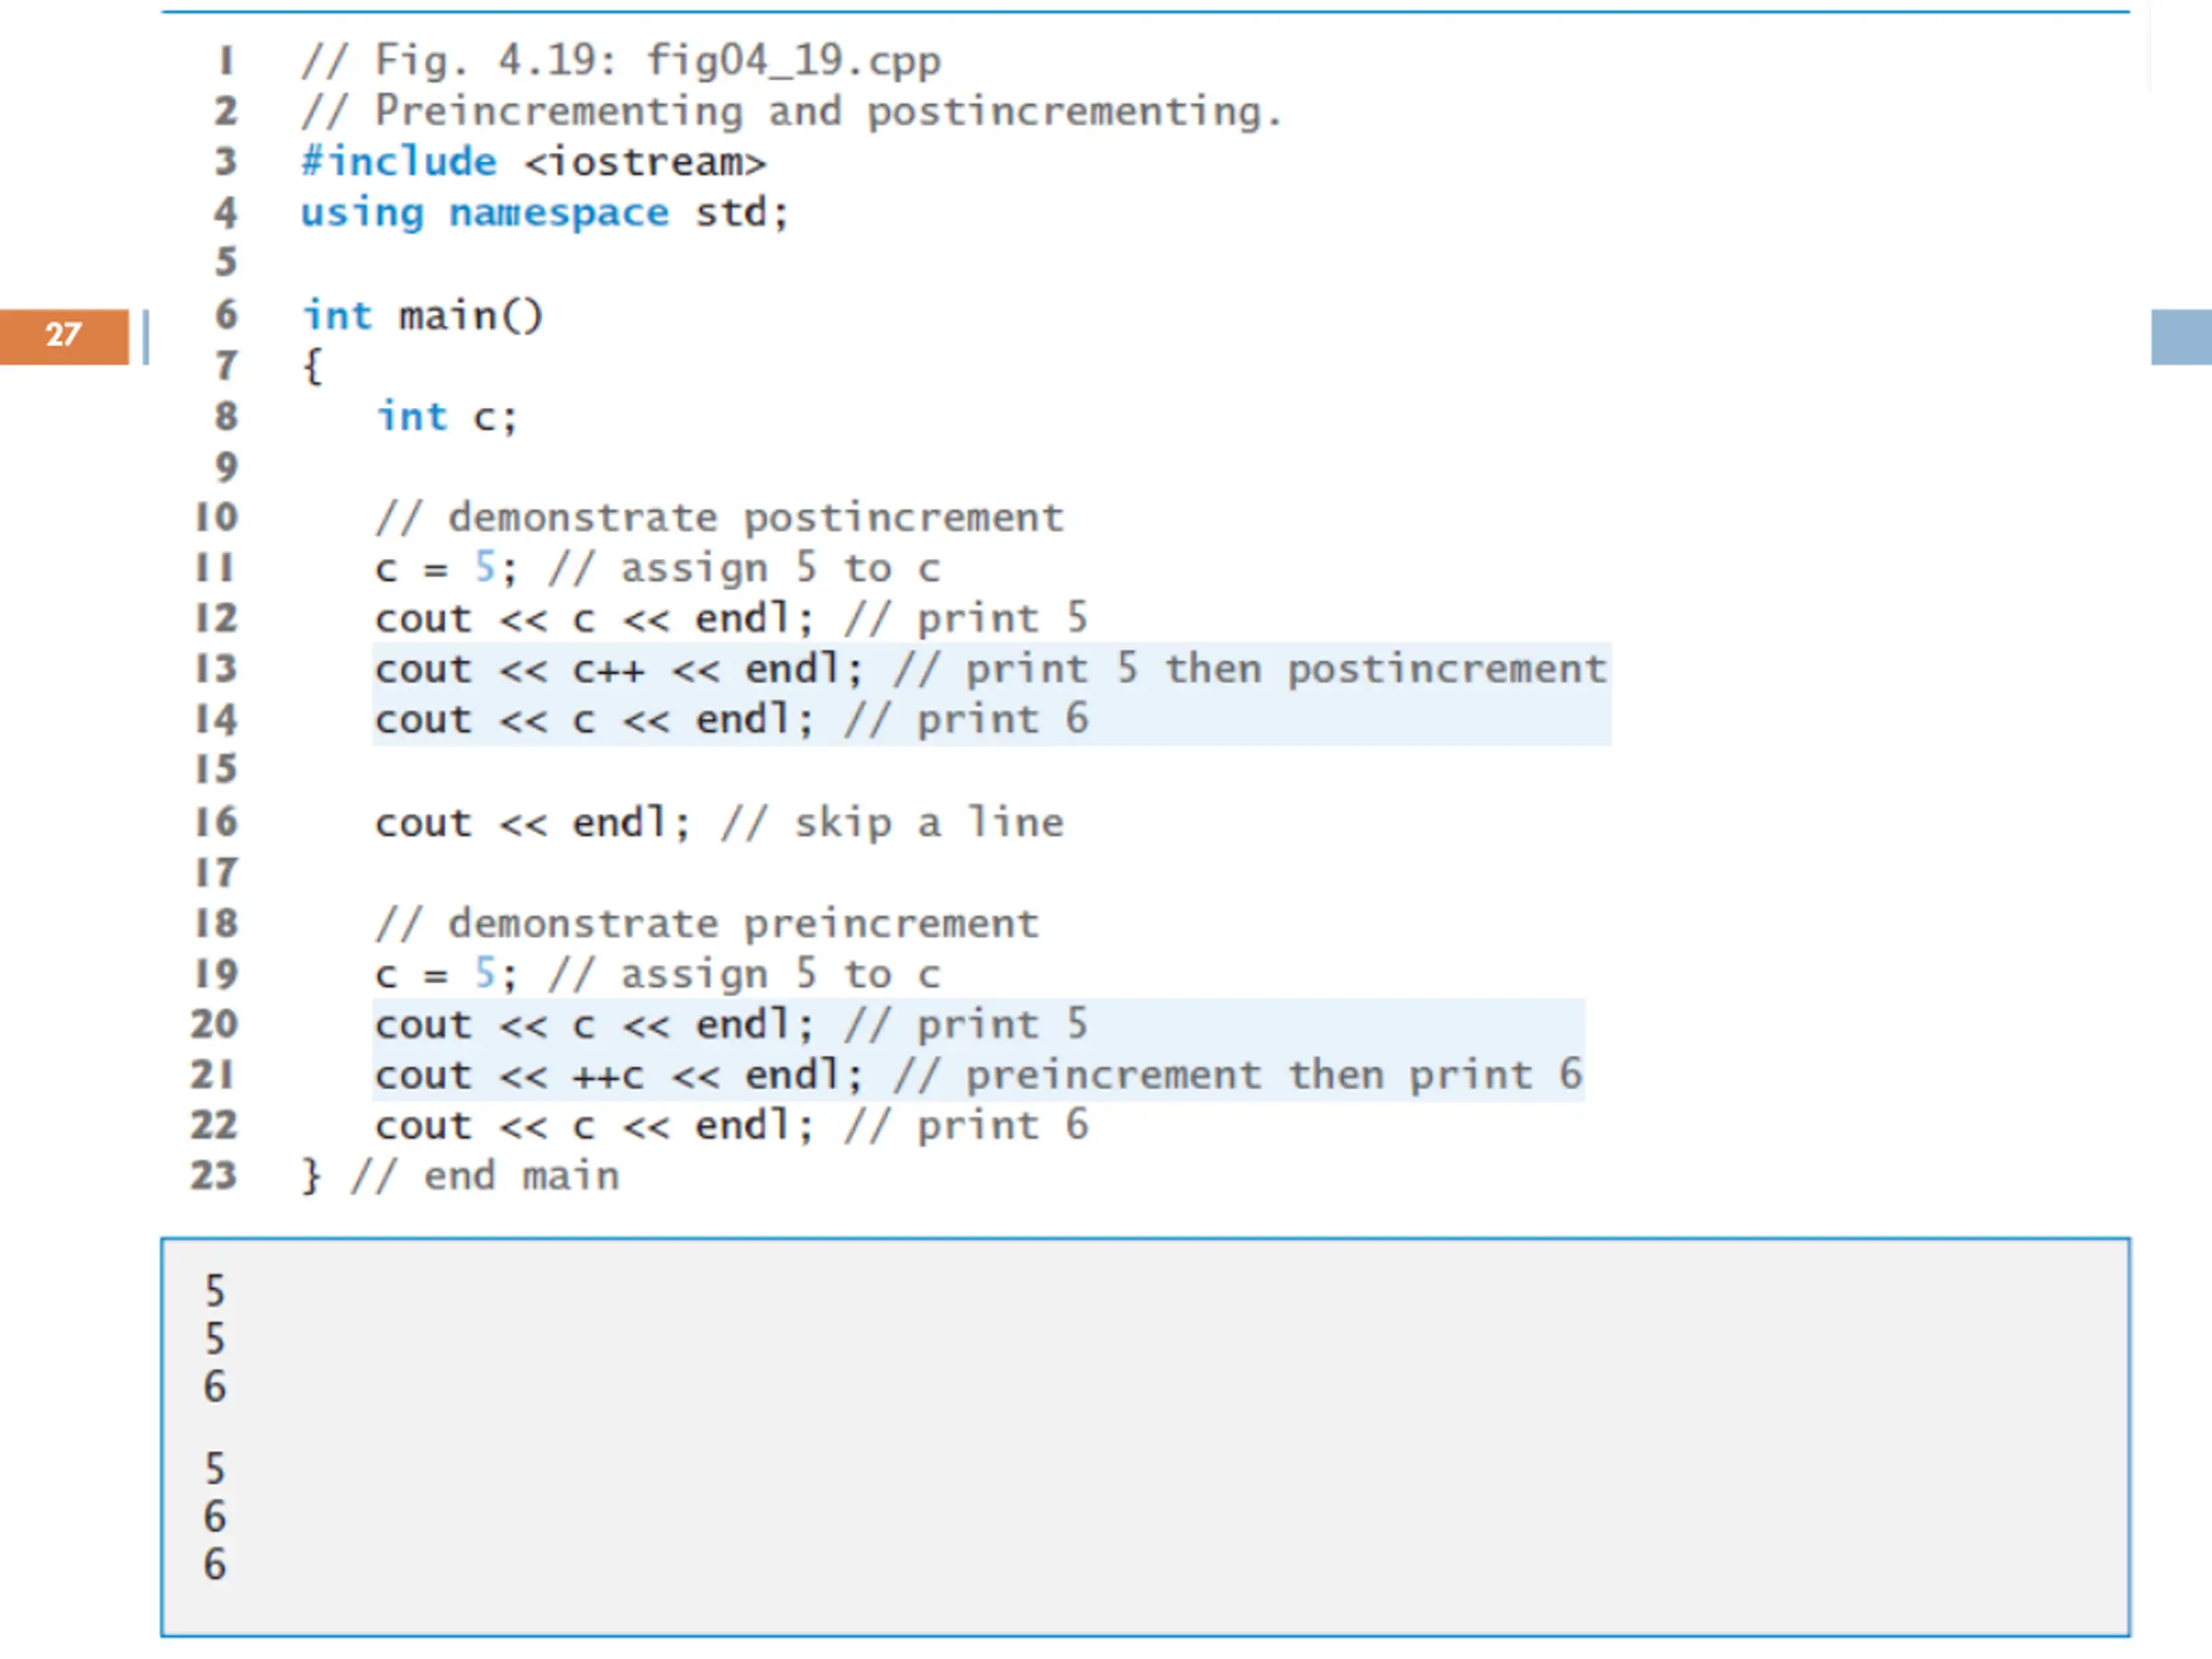Click the 'skip a line' comment line
This screenshot has width=2212, height=1659.
[x=719, y=823]
